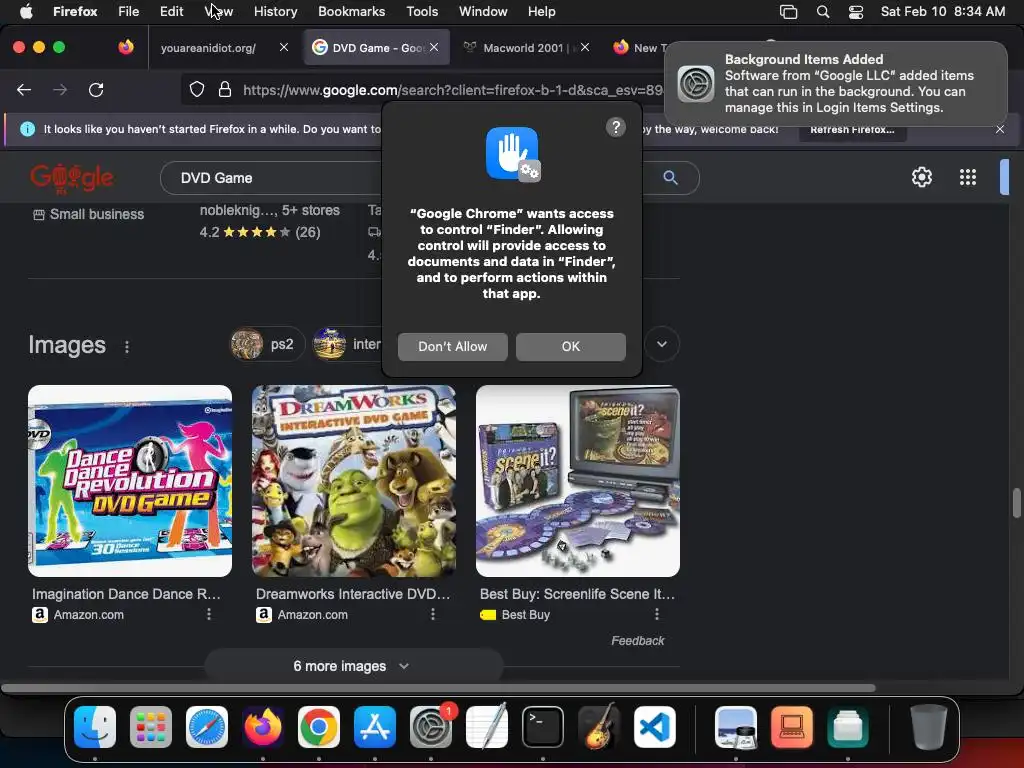The image size is (1024, 768).
Task: Dismiss the Firefox refresh notification bar
Action: coord(1000,129)
